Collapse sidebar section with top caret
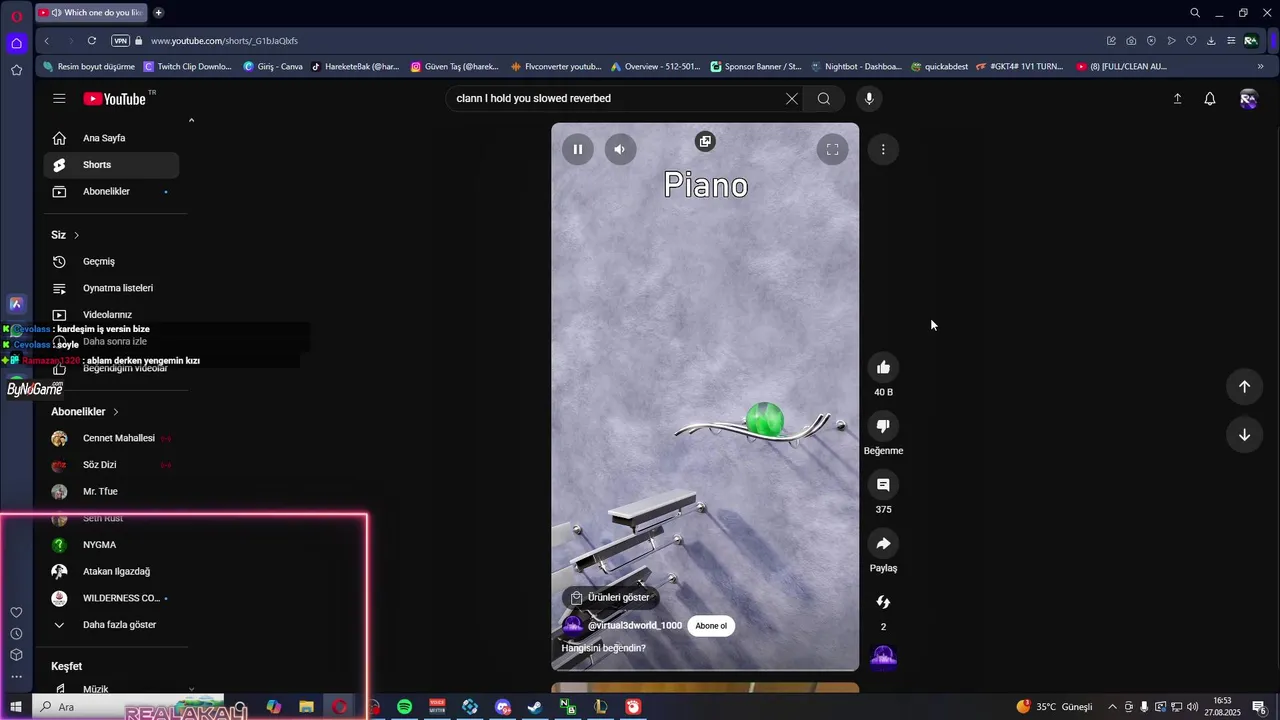 click(191, 120)
